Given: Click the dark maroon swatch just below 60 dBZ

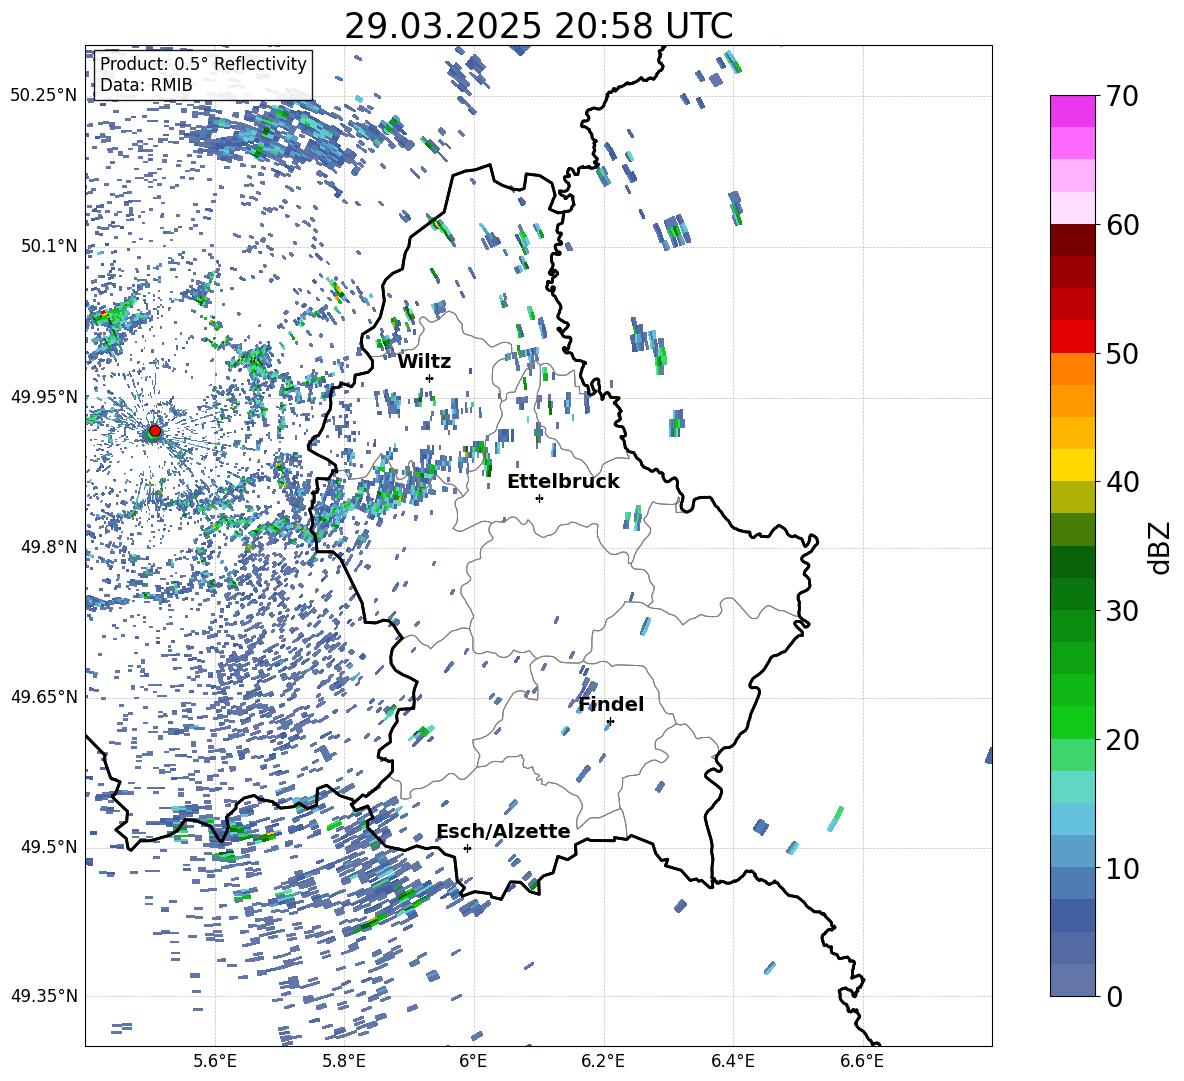Looking at the screenshot, I should coord(1072,240).
